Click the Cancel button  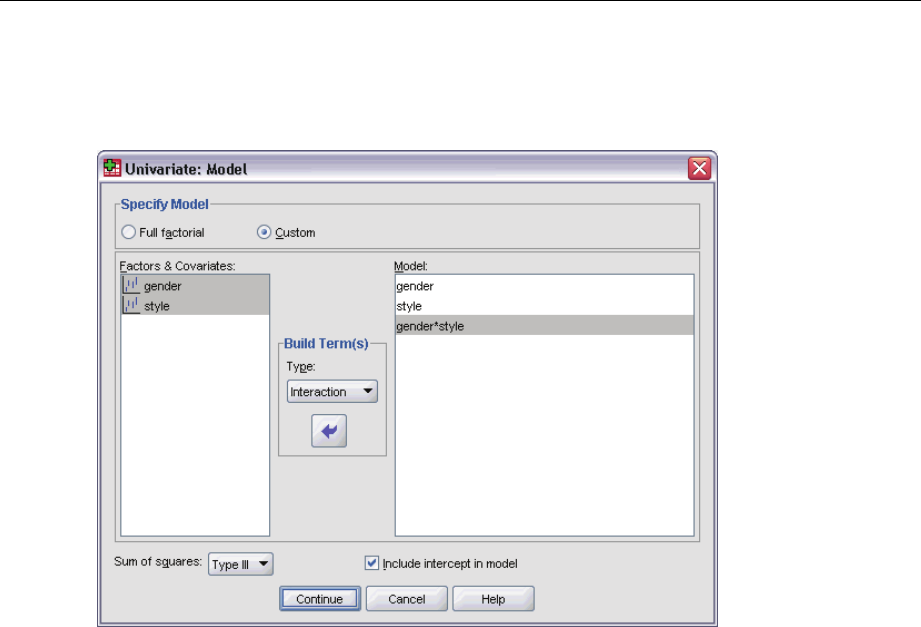pyautogui.click(x=406, y=599)
